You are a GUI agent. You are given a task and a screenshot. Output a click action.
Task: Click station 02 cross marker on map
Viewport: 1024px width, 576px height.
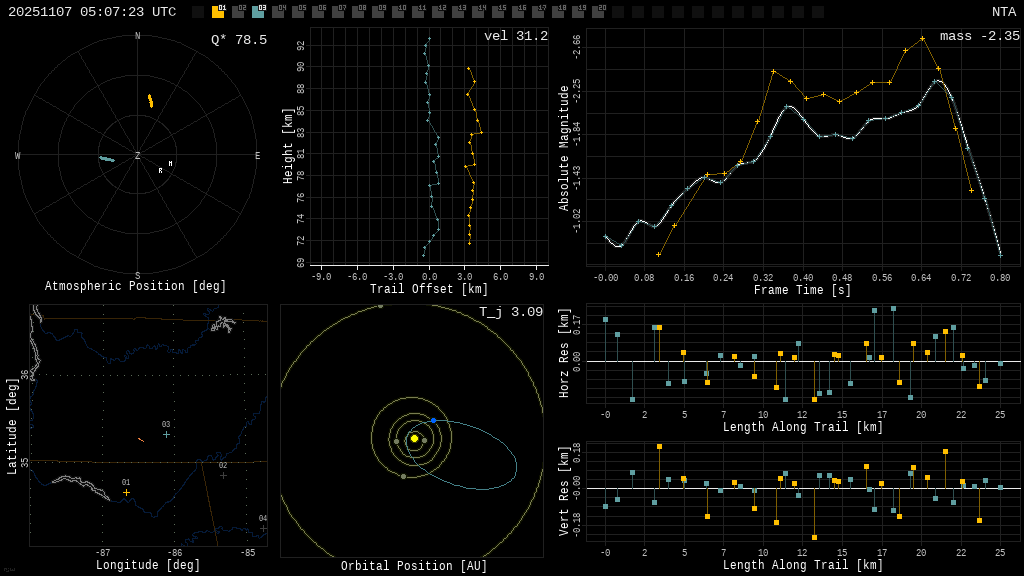tap(223, 475)
